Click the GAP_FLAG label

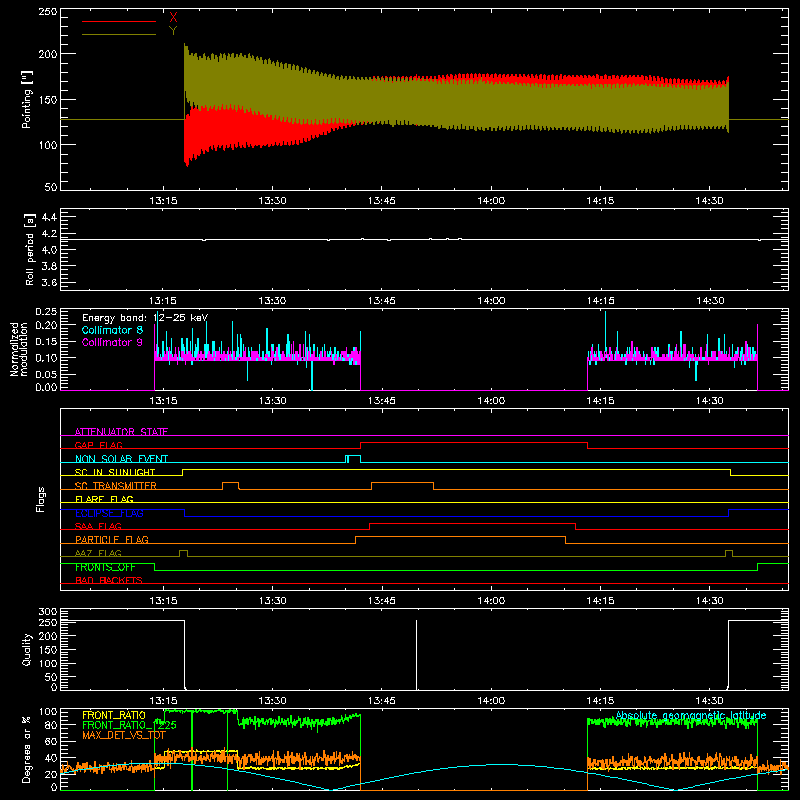[98, 445]
